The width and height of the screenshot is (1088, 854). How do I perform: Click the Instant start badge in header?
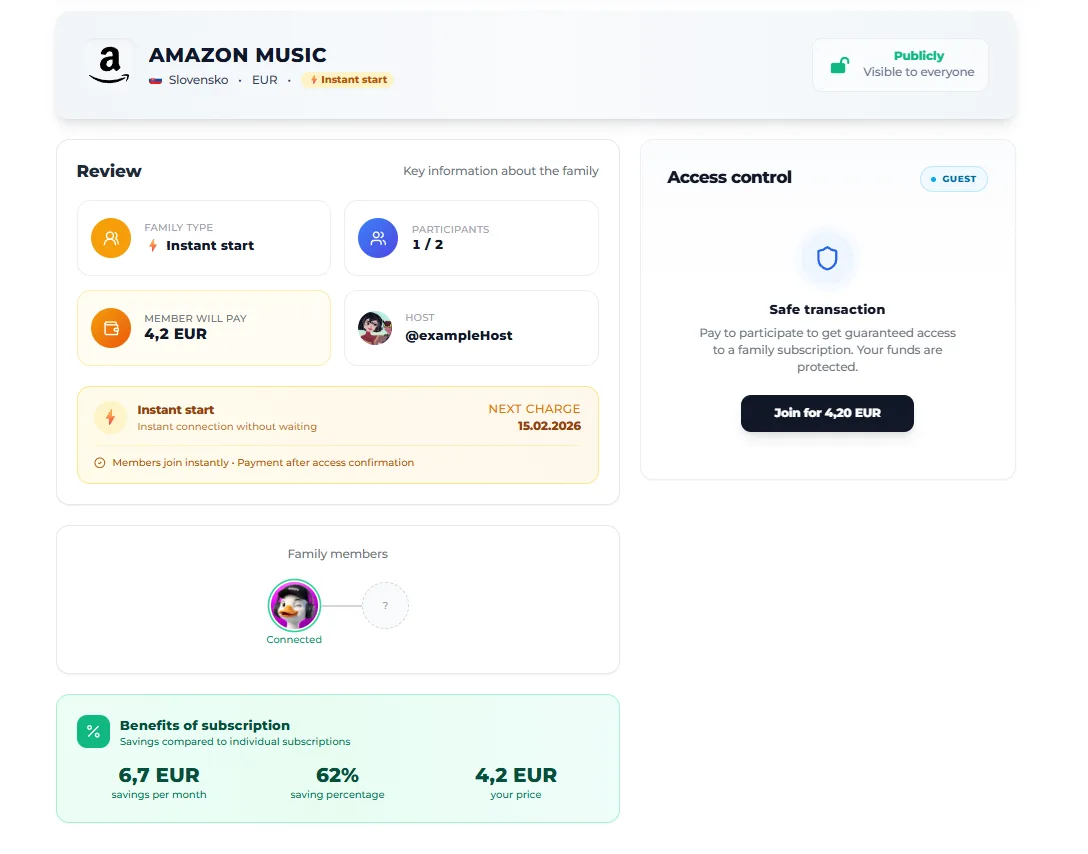(x=348, y=80)
